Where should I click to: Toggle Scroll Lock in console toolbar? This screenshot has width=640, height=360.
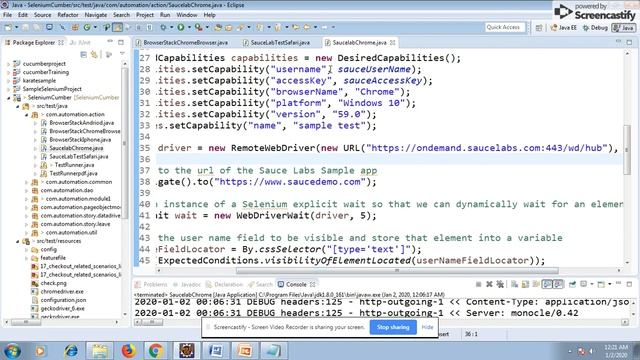(525, 284)
